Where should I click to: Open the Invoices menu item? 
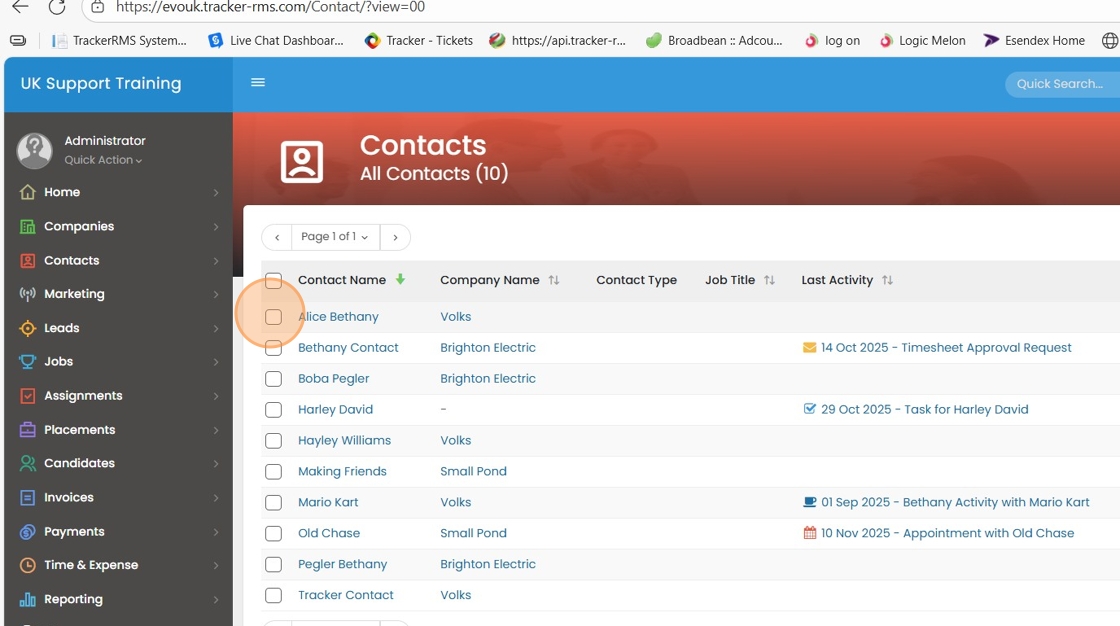coord(119,497)
